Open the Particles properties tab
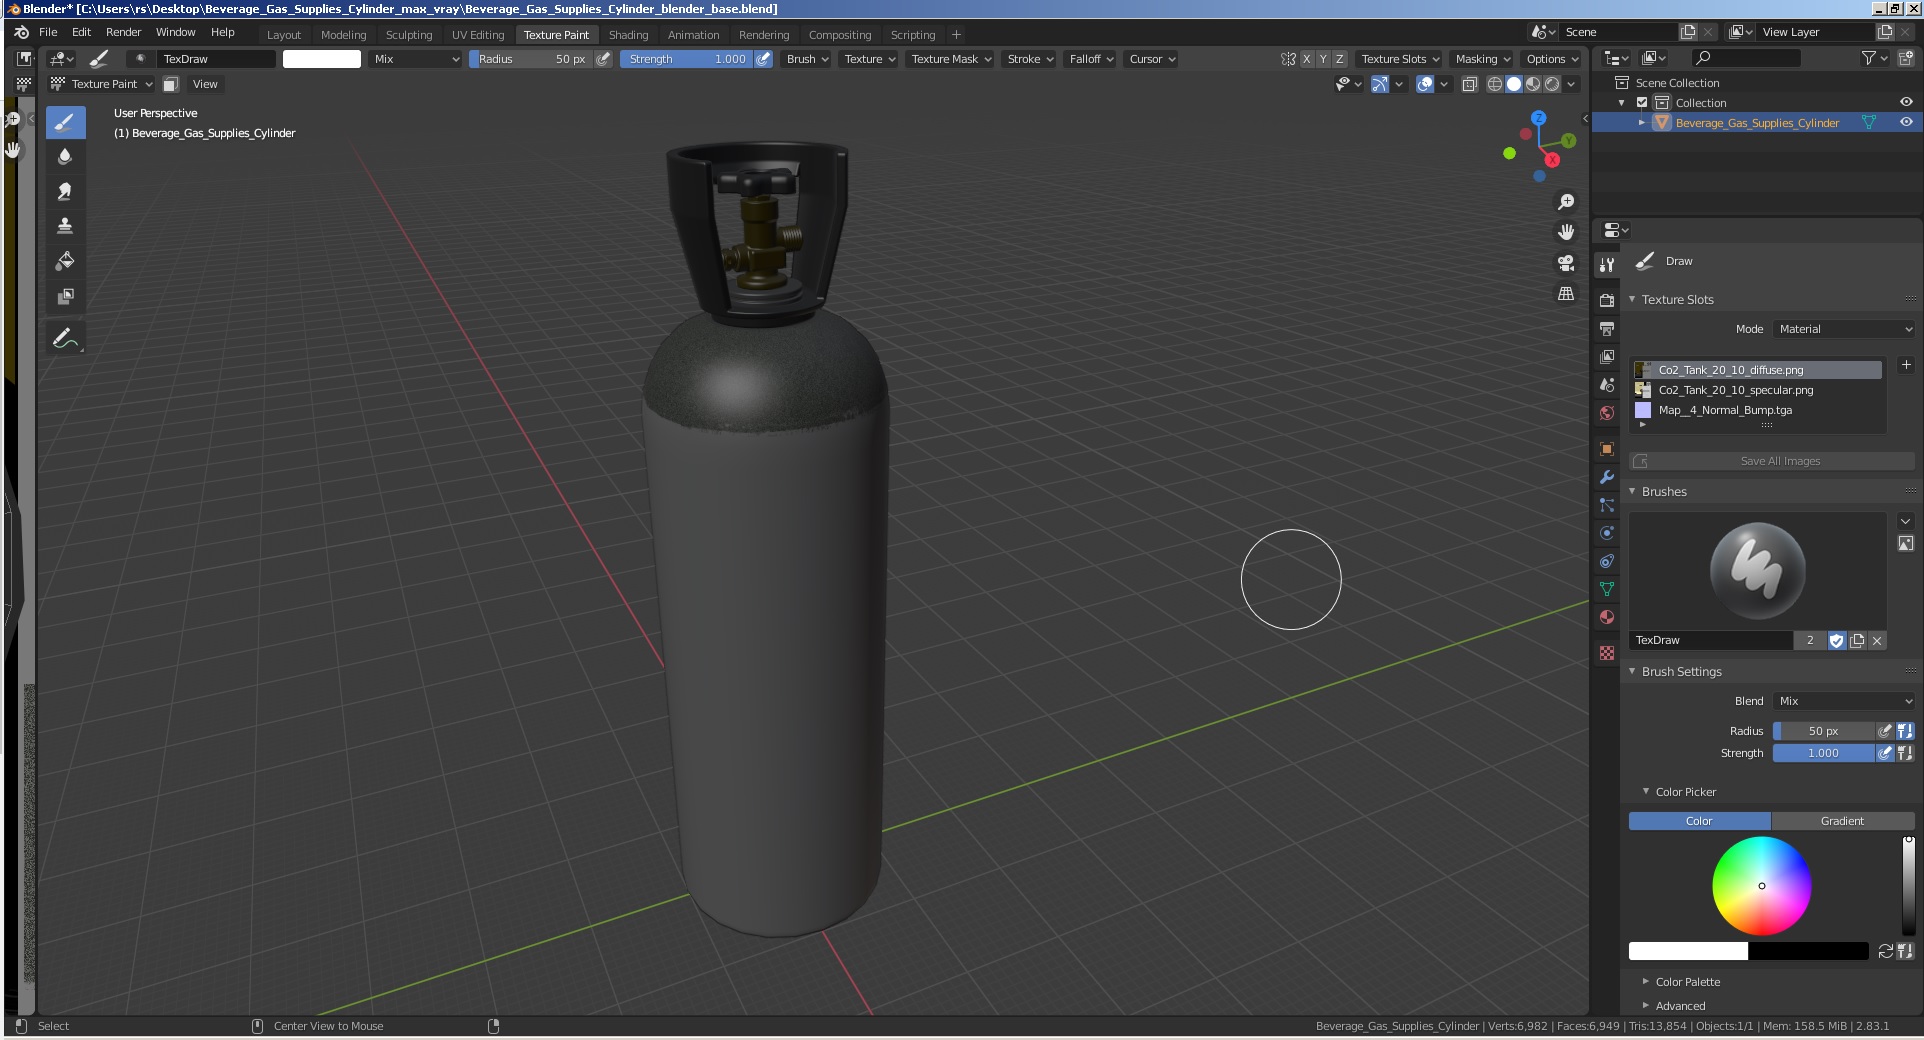 [x=1607, y=505]
